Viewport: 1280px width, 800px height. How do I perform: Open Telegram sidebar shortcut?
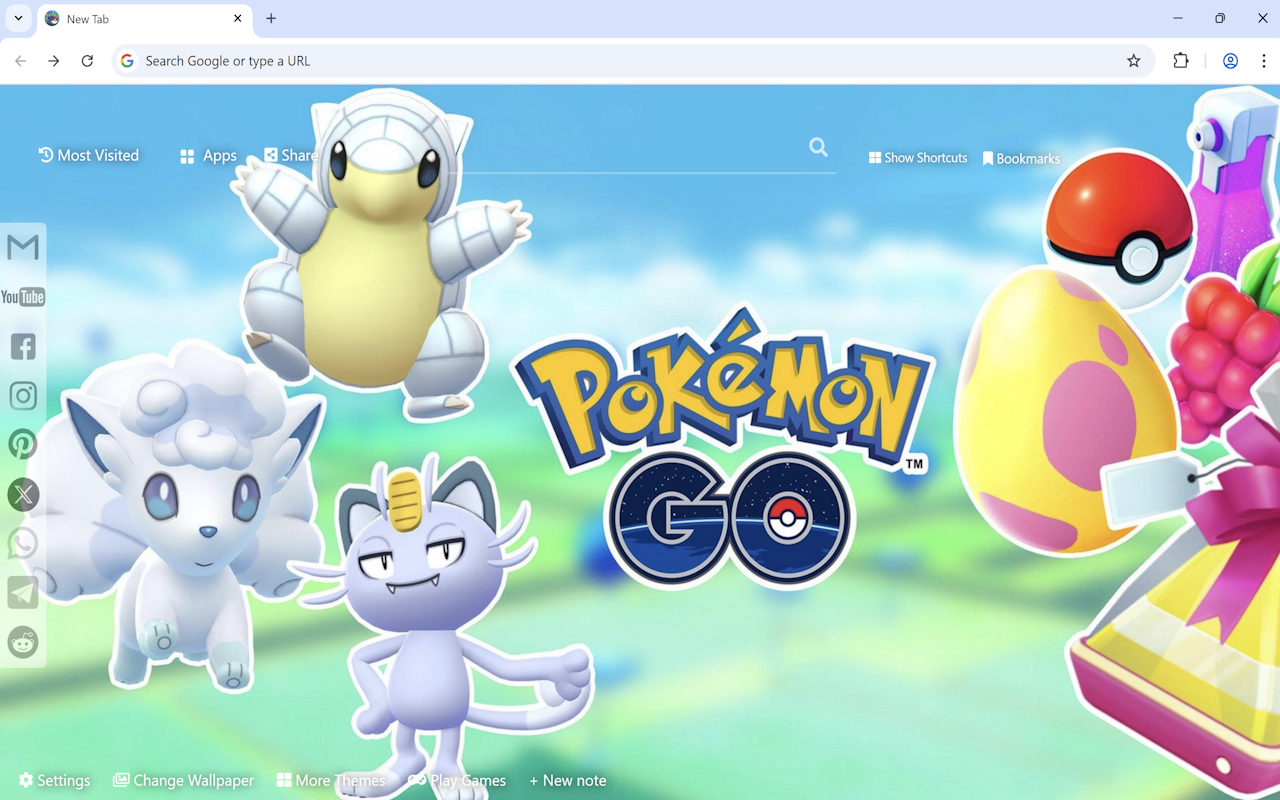click(23, 592)
